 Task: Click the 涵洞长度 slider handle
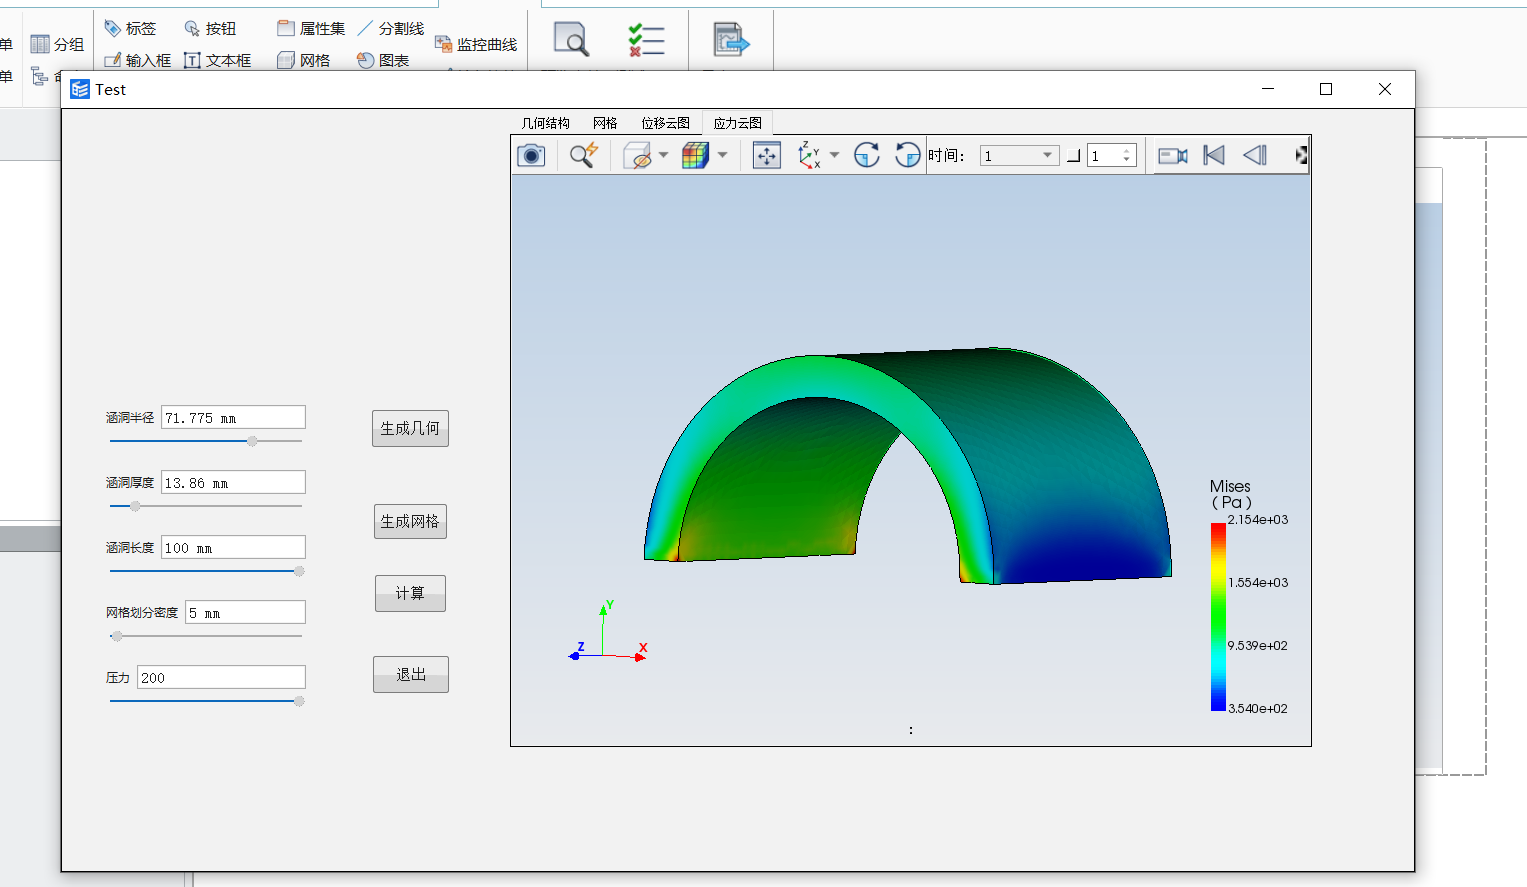coord(299,571)
